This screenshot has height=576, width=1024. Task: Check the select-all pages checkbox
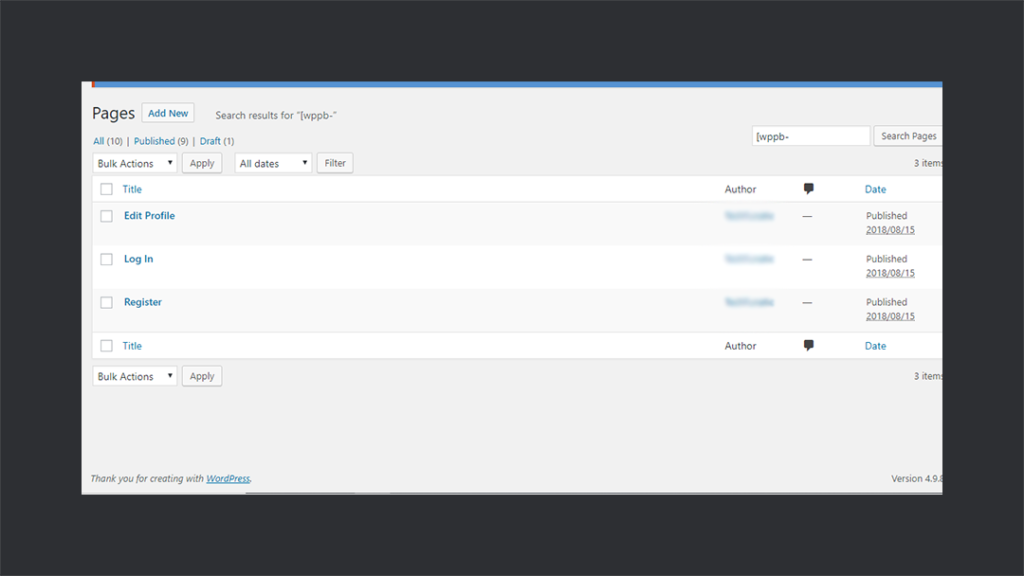point(106,188)
